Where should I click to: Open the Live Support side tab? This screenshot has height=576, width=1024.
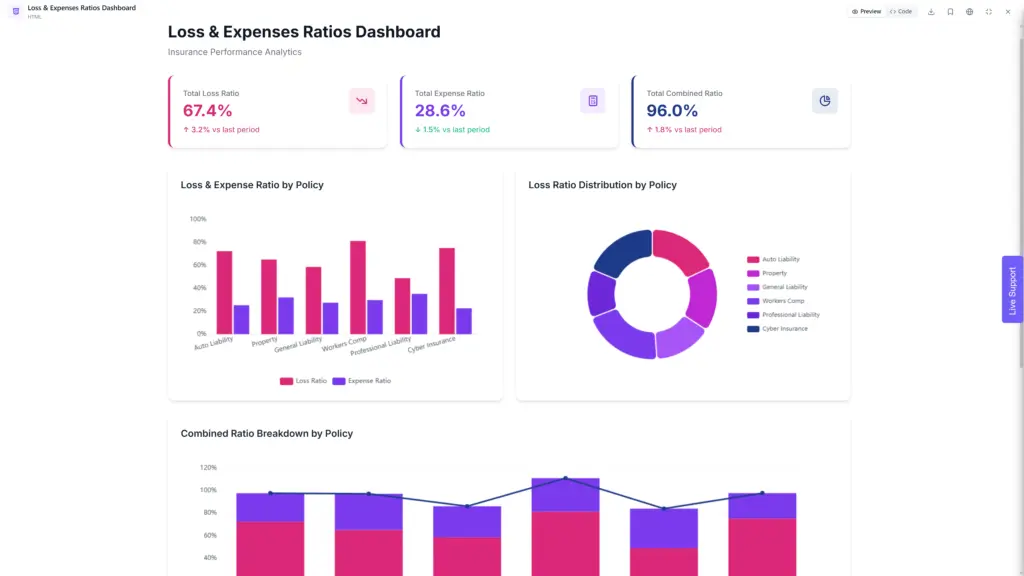1012,289
